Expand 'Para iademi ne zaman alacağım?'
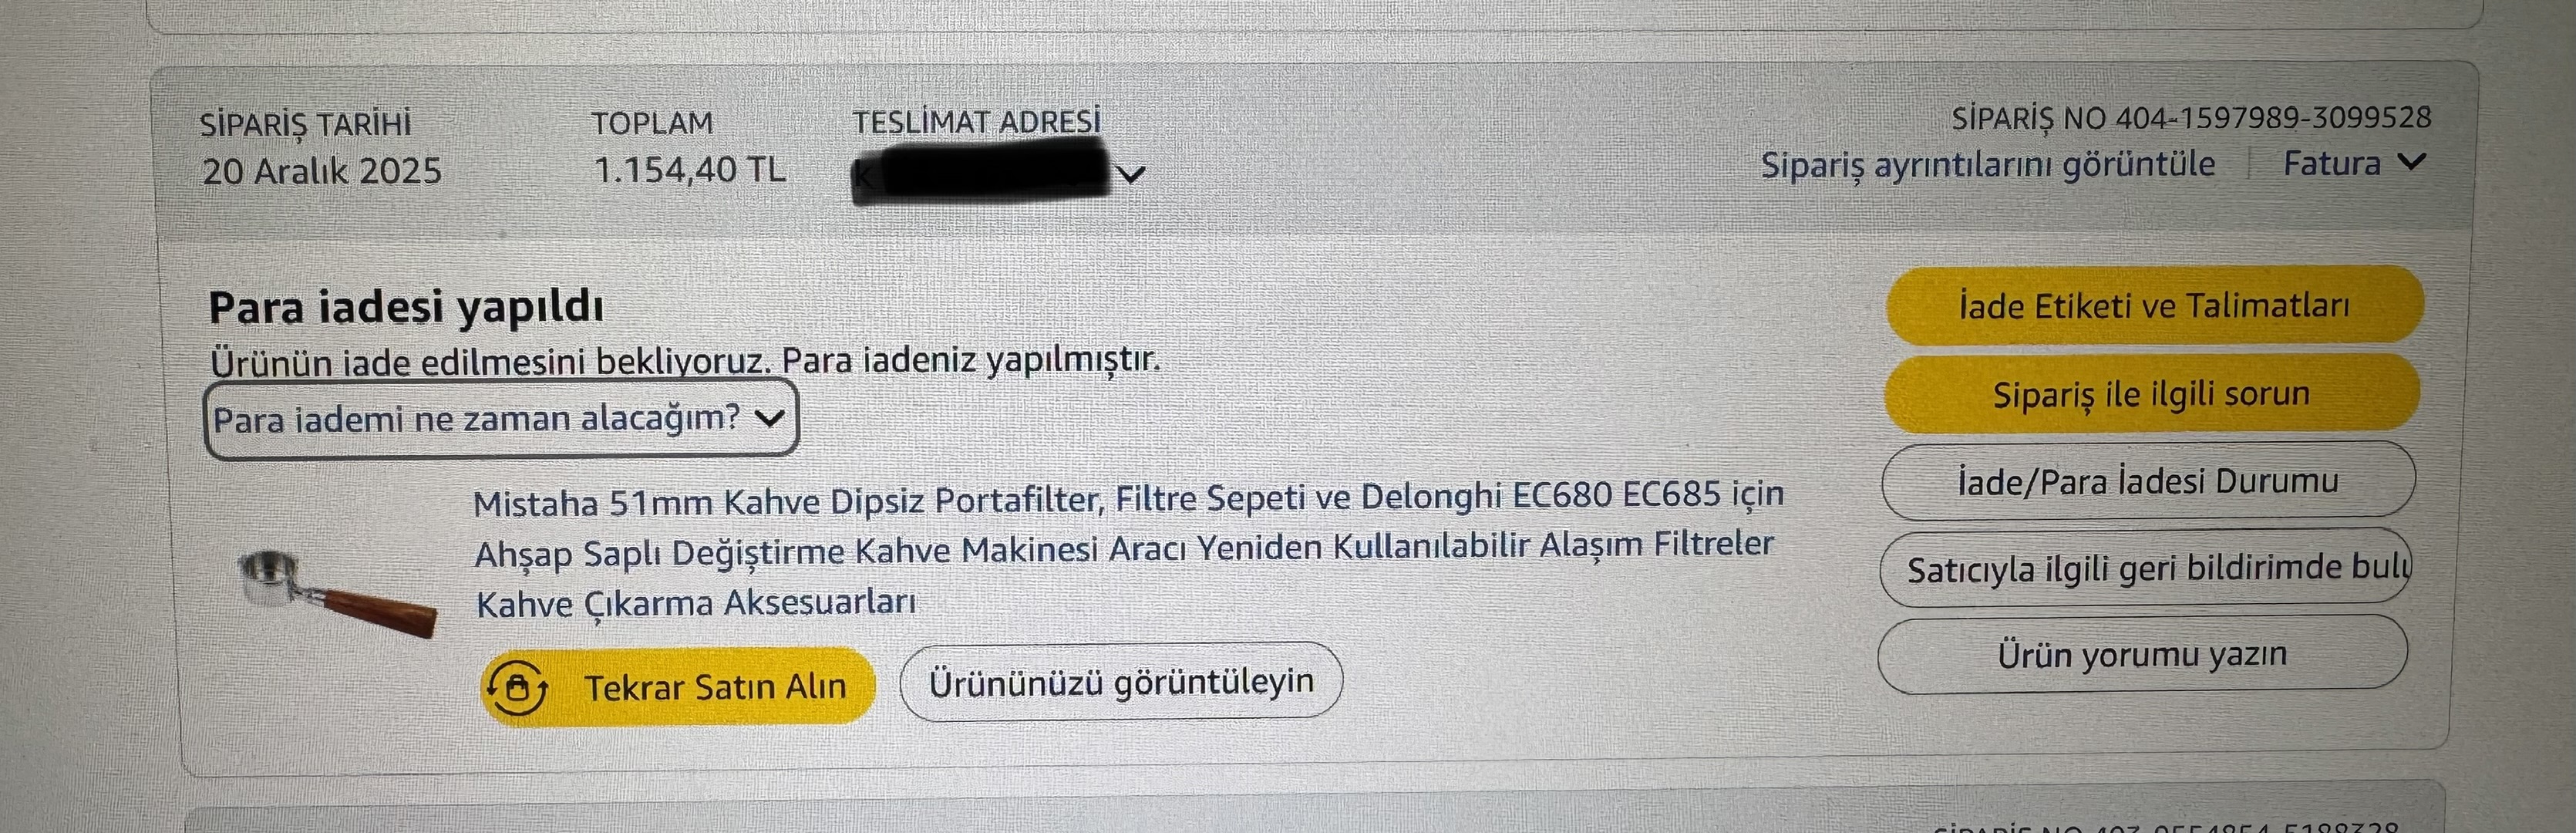Image resolution: width=2576 pixels, height=833 pixels. pos(500,418)
